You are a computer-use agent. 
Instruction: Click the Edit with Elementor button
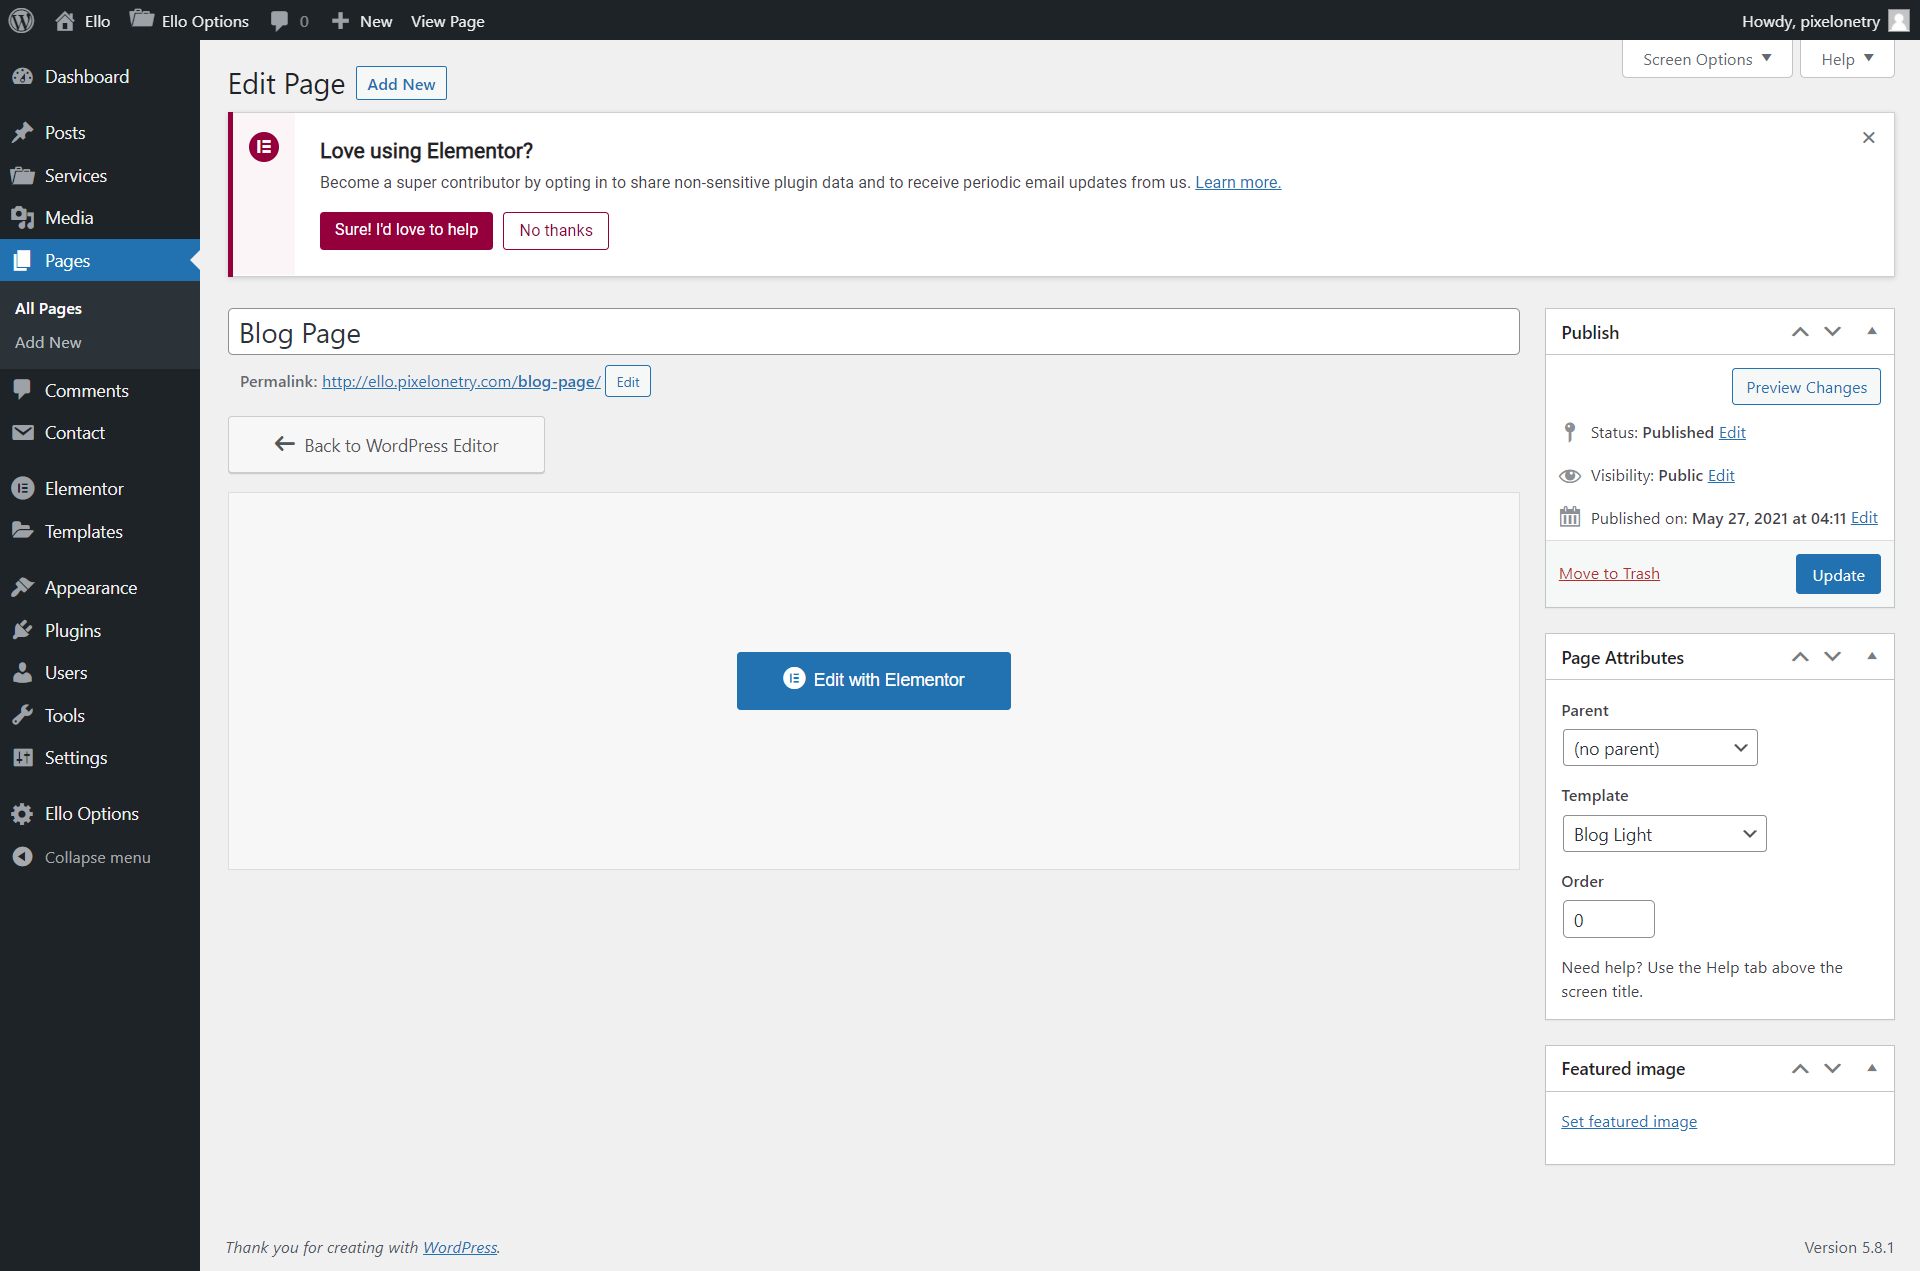pyautogui.click(x=873, y=680)
